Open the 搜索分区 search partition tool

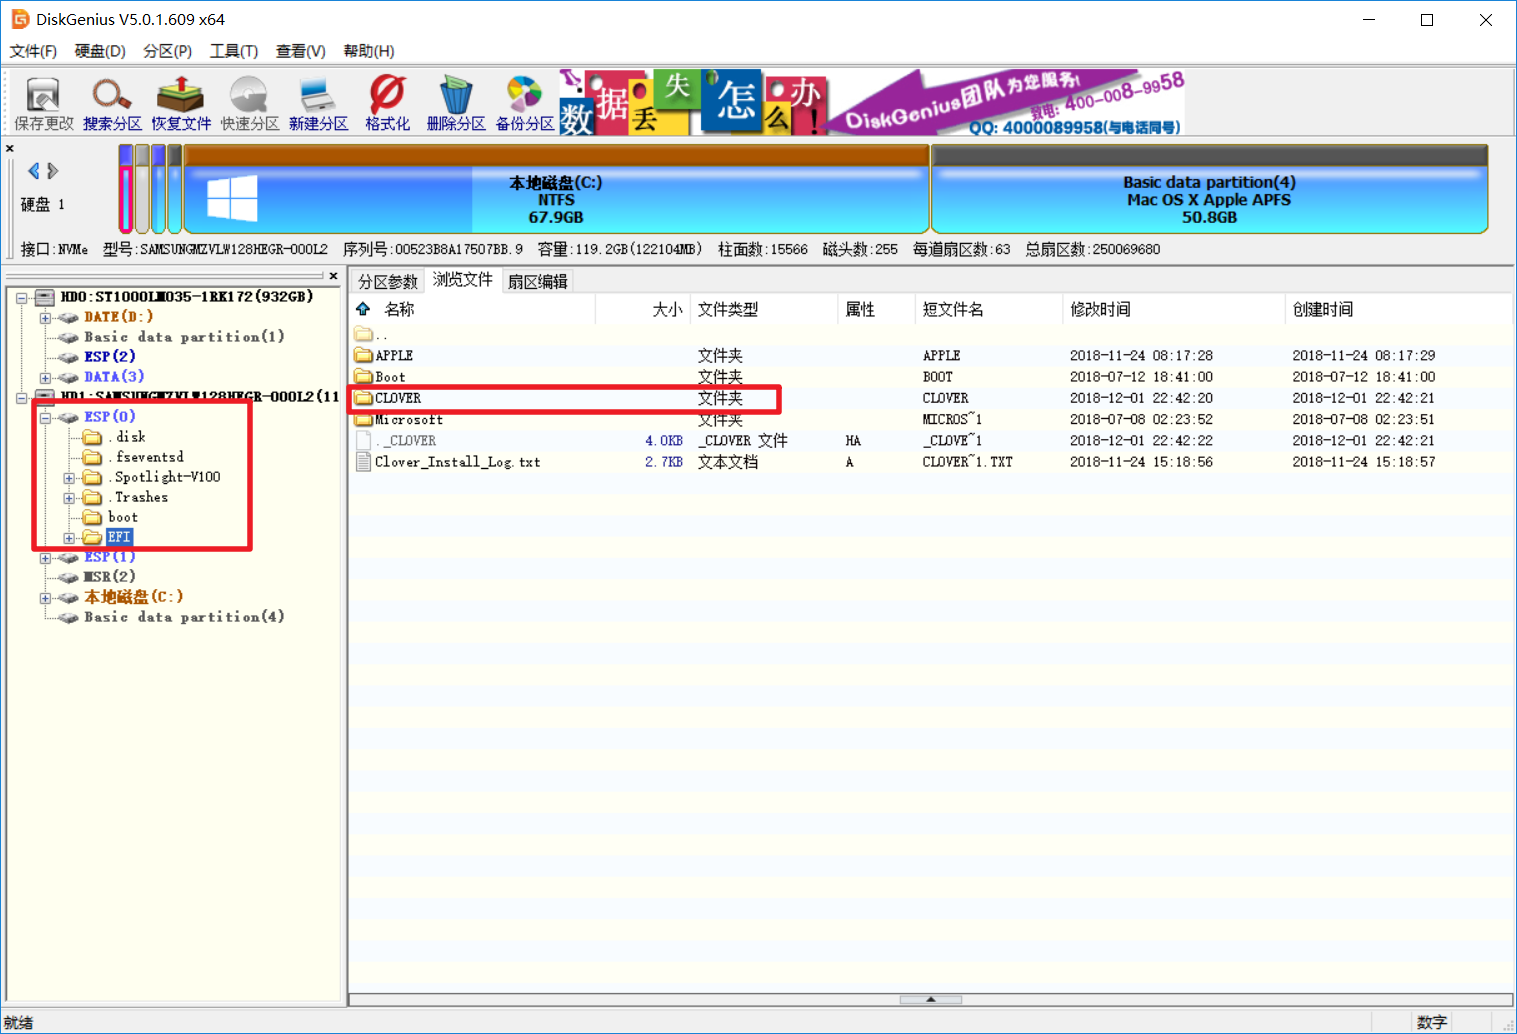[x=112, y=104]
